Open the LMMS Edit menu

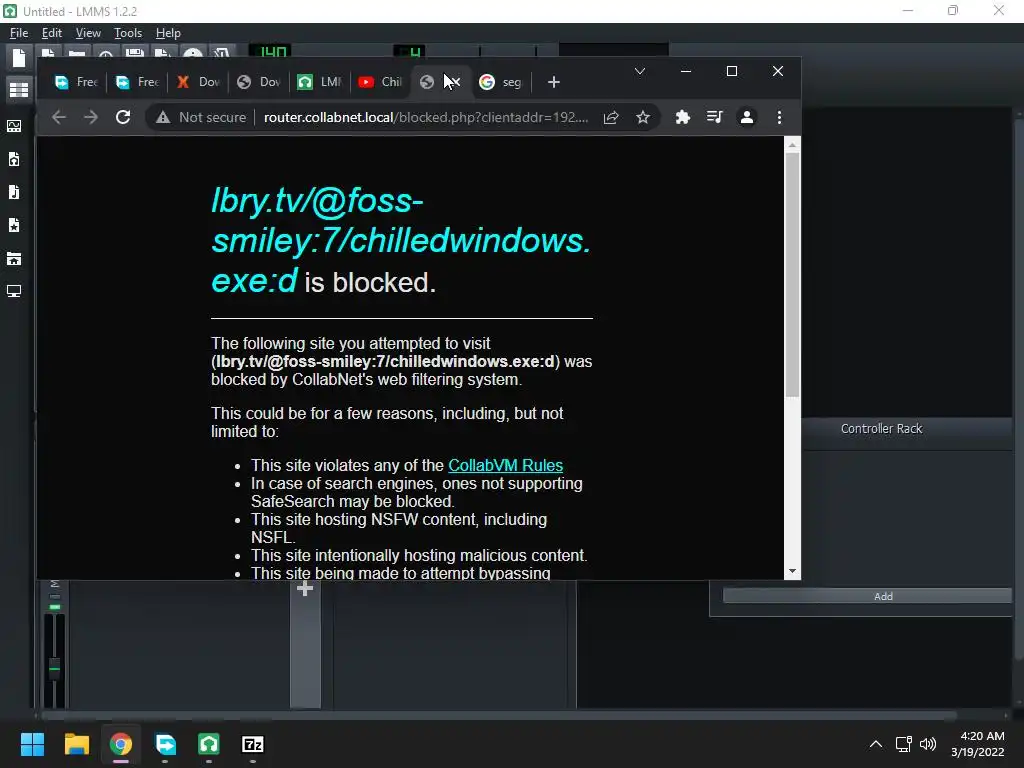52,33
